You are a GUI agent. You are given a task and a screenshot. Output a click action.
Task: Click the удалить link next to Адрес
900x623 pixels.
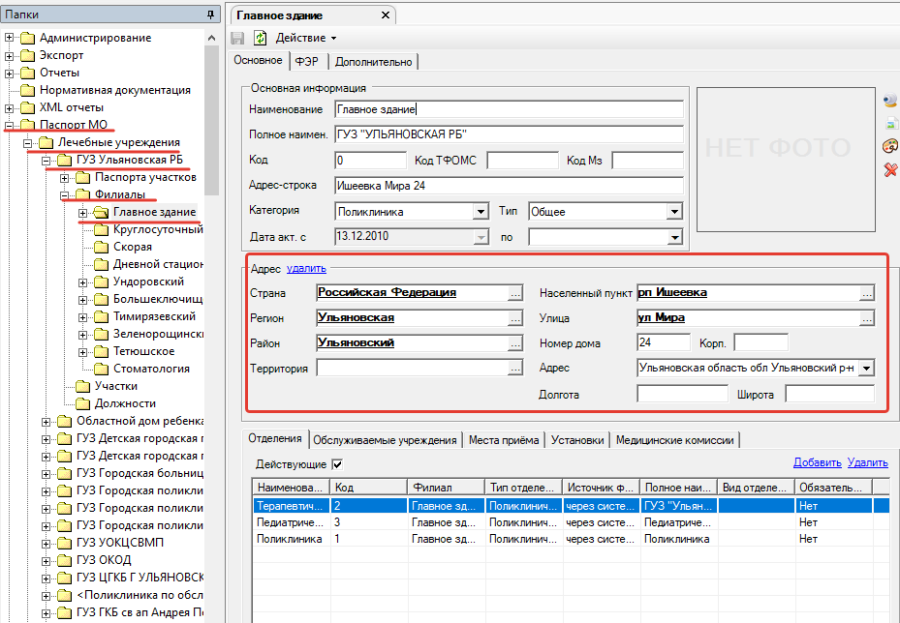306,268
